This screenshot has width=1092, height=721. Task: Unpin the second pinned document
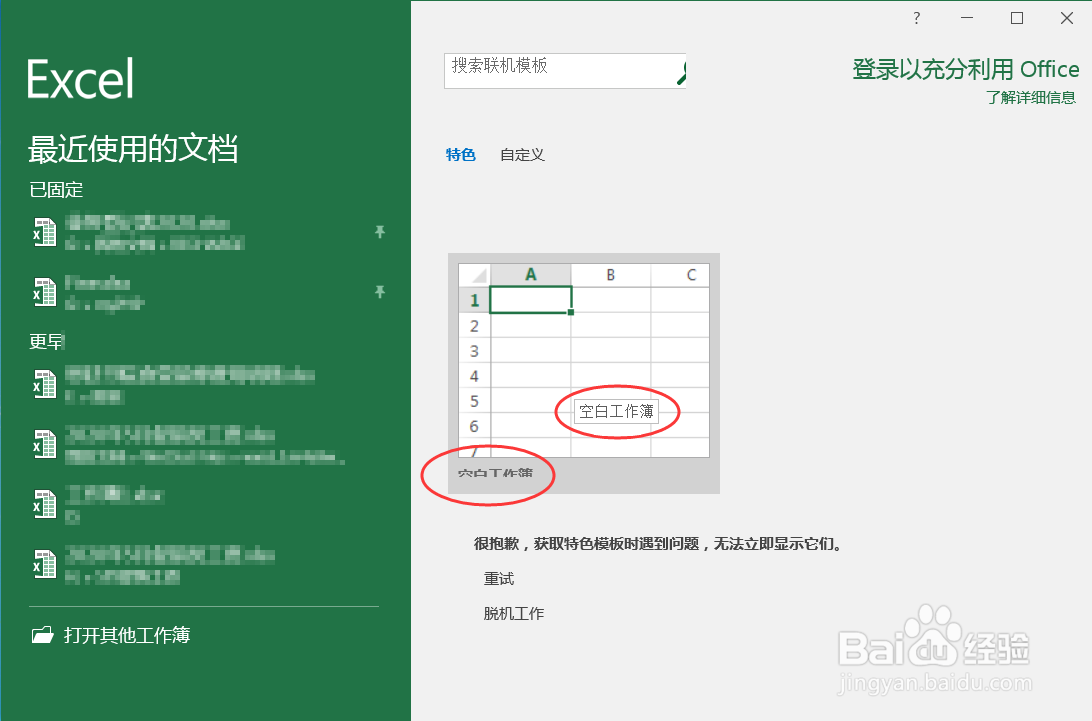click(x=380, y=292)
